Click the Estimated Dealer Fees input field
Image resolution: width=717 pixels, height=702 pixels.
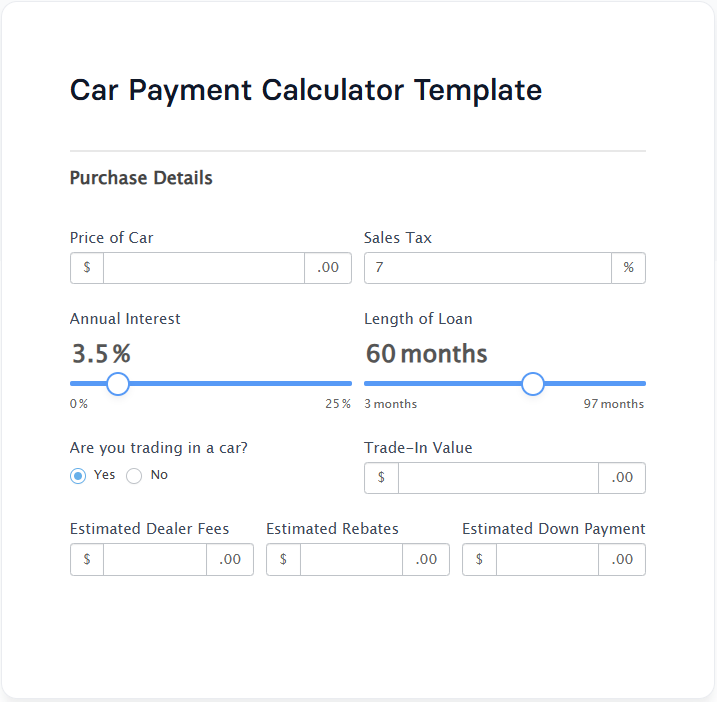[x=155, y=560]
